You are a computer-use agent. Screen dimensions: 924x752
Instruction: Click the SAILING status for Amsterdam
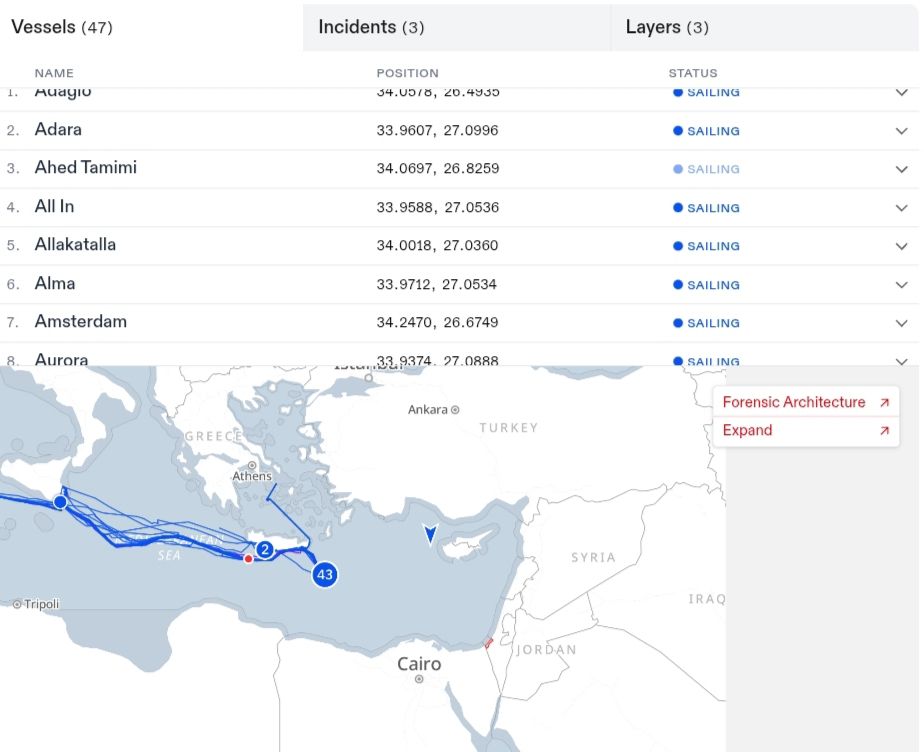click(706, 323)
